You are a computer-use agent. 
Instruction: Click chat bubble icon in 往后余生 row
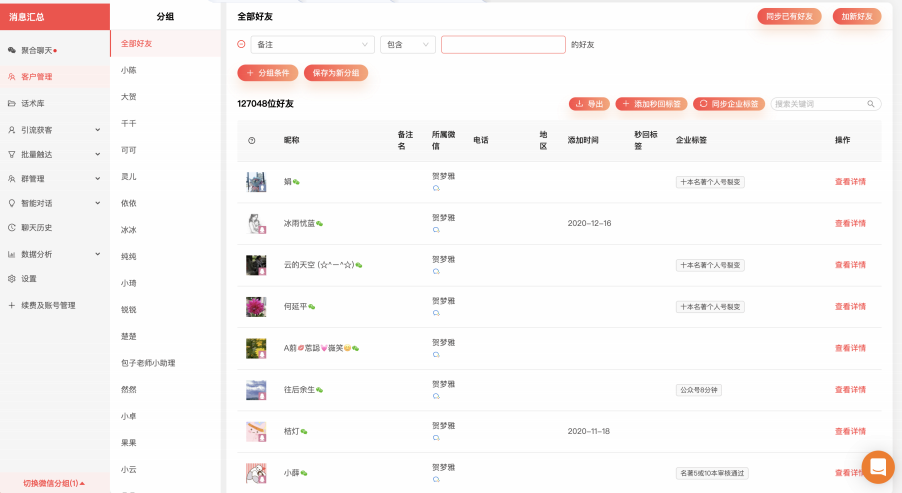click(x=436, y=396)
